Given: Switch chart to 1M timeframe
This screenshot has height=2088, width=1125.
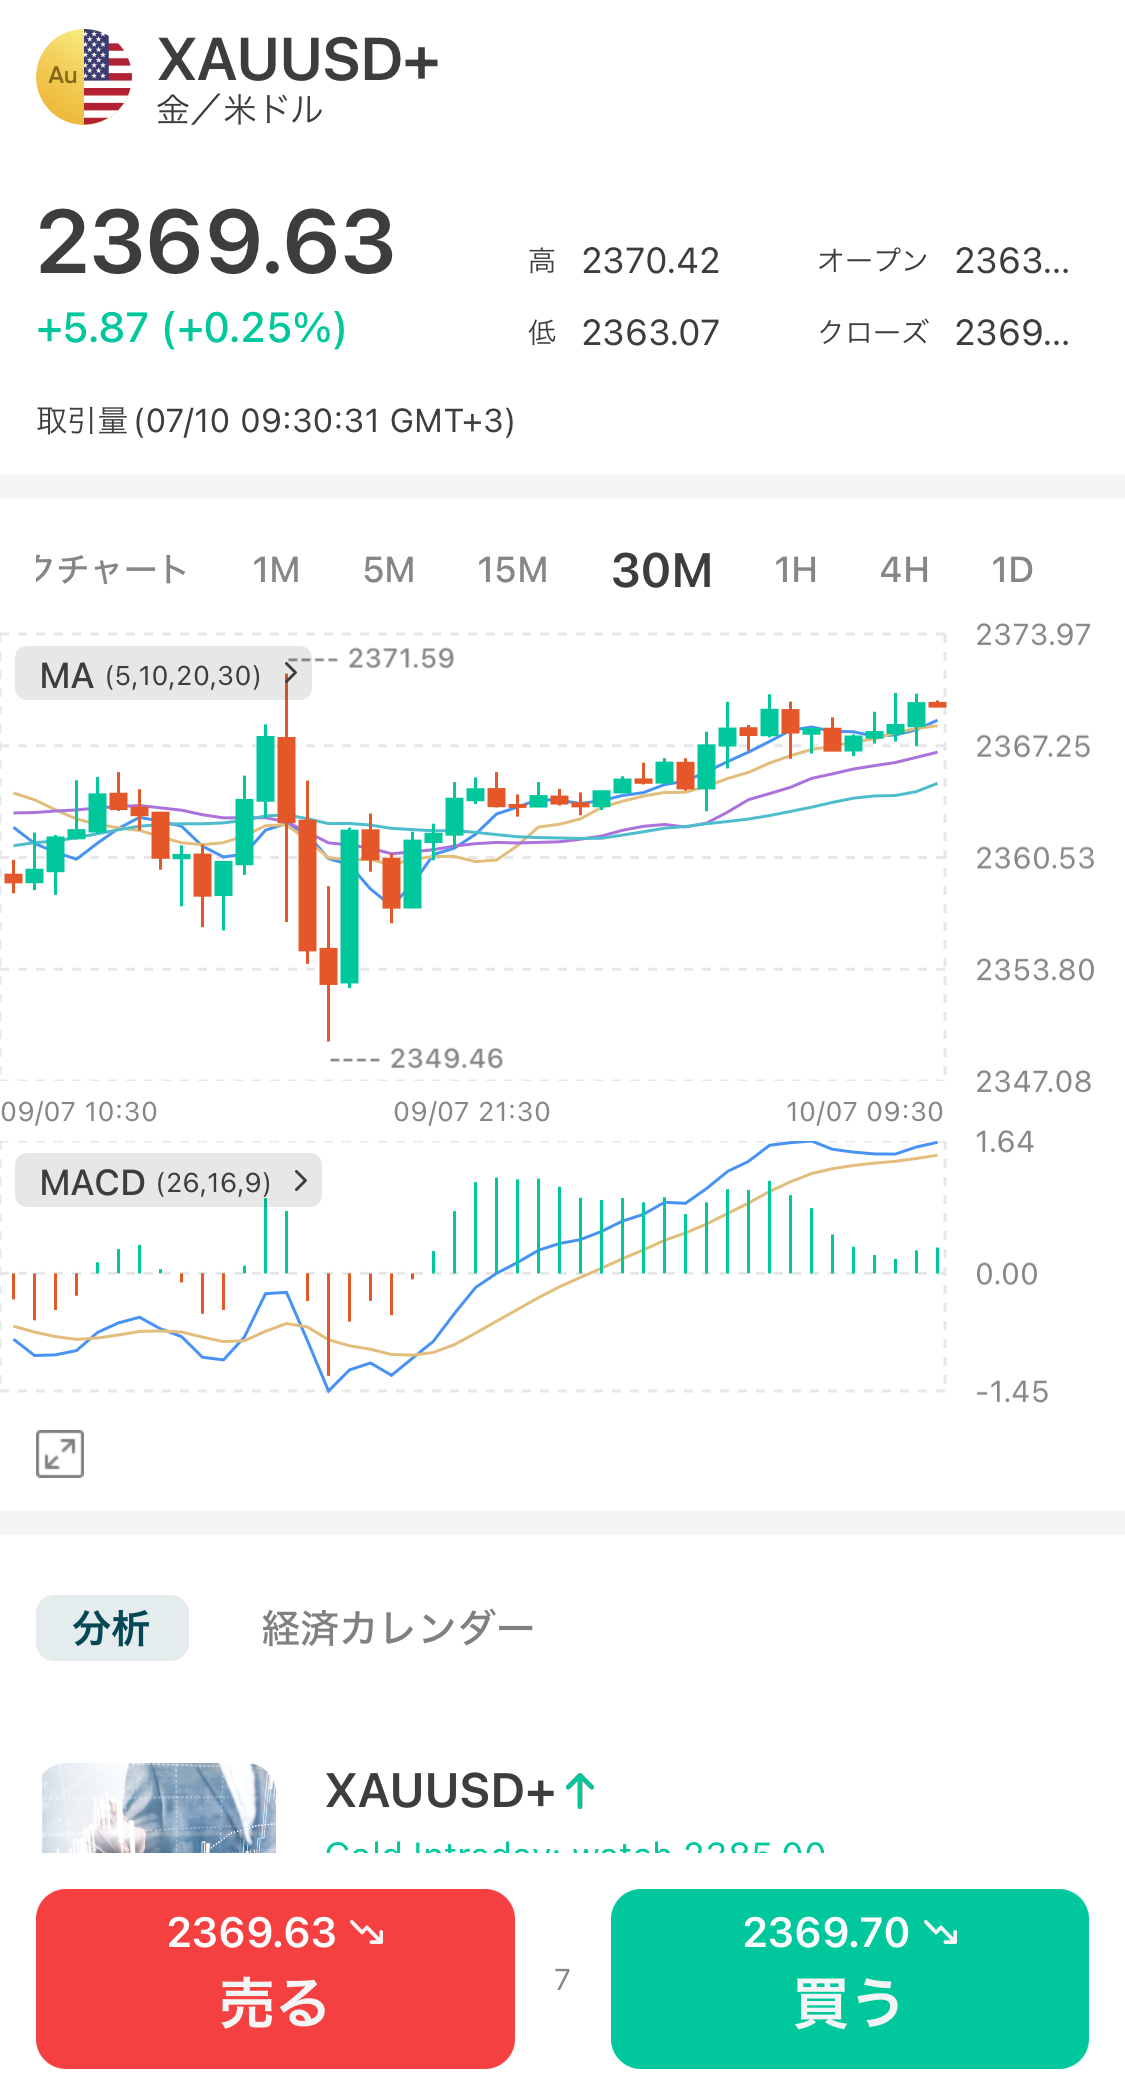Looking at the screenshot, I should point(276,570).
